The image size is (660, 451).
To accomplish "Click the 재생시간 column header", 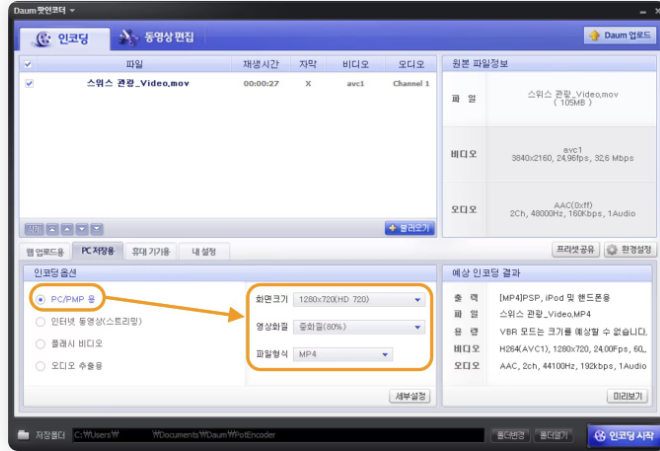I will click(x=261, y=64).
